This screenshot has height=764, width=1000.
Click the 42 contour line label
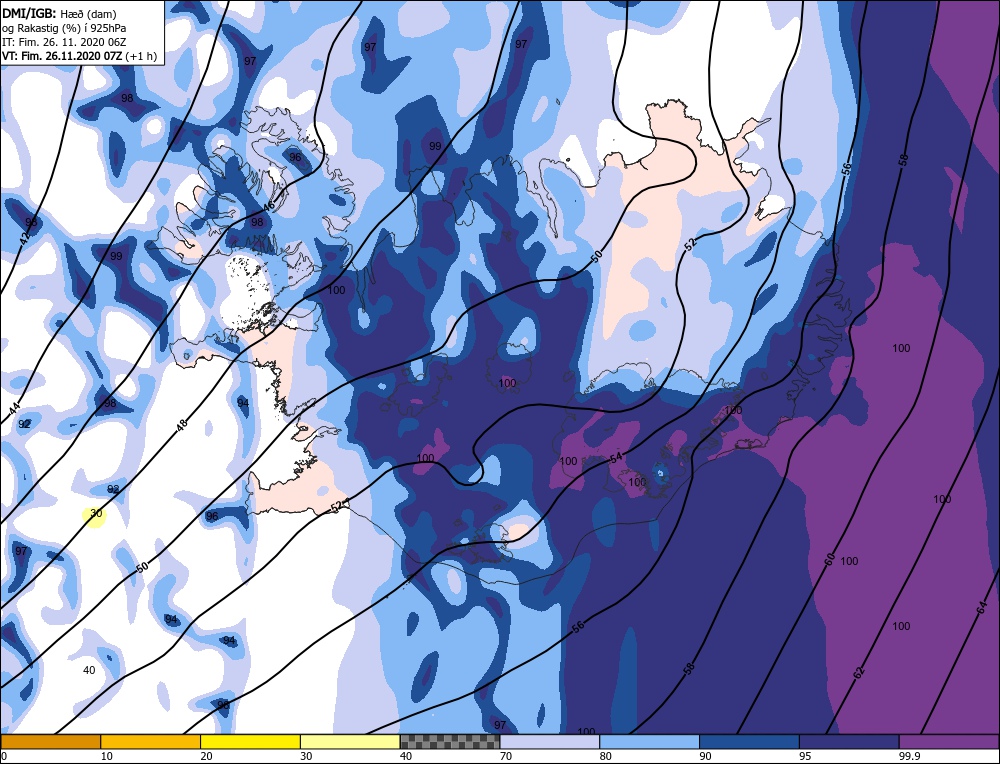pos(24,237)
